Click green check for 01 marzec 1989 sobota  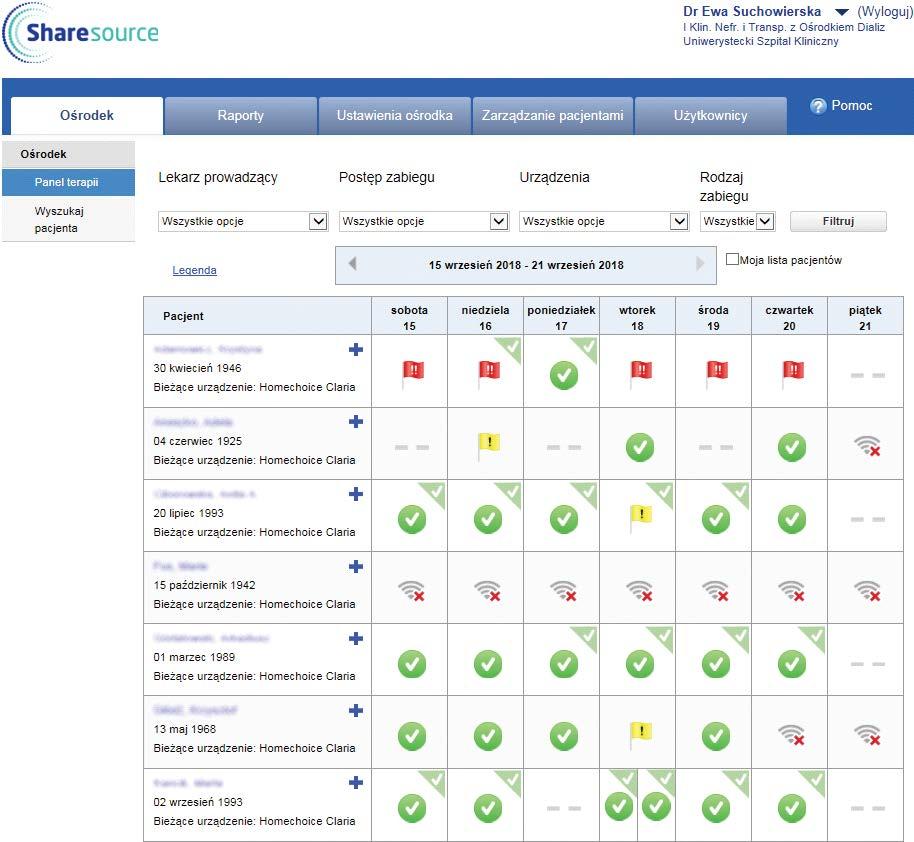(412, 664)
